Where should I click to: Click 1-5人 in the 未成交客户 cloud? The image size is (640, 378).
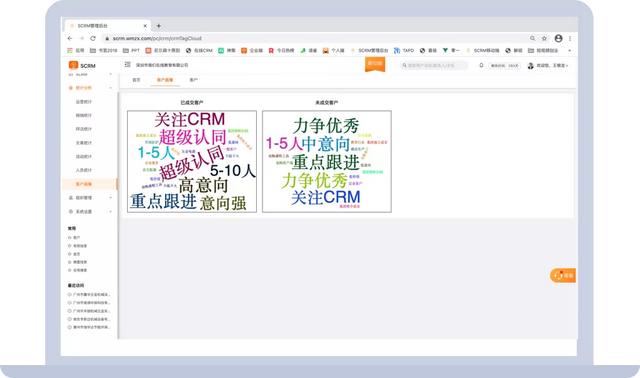coord(284,144)
